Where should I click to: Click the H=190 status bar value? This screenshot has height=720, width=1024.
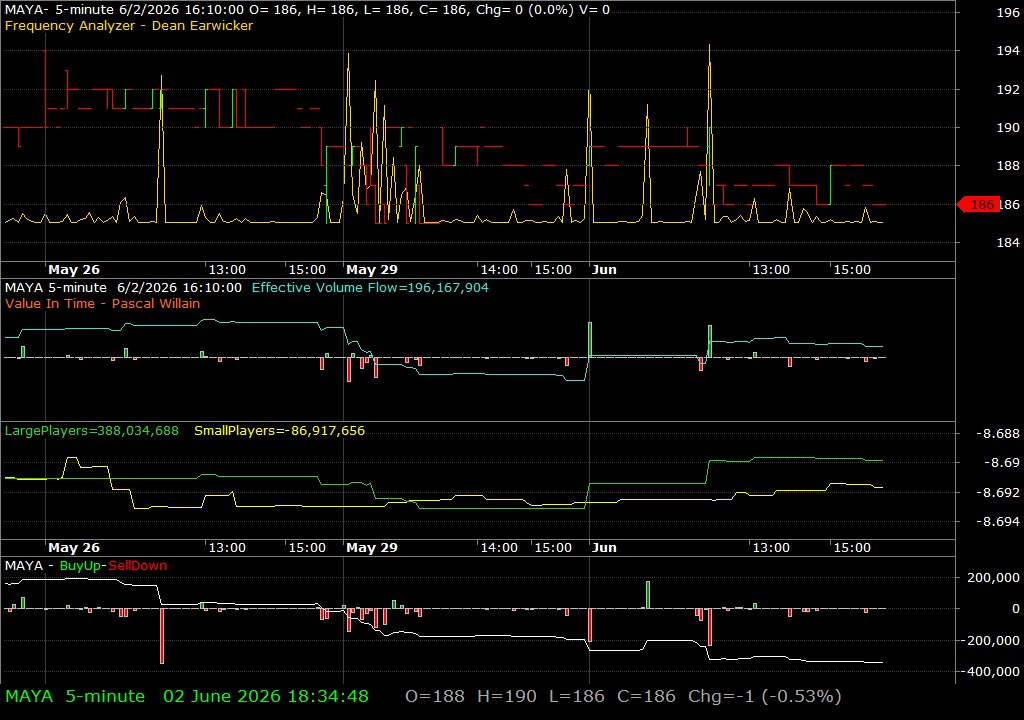pyautogui.click(x=507, y=696)
